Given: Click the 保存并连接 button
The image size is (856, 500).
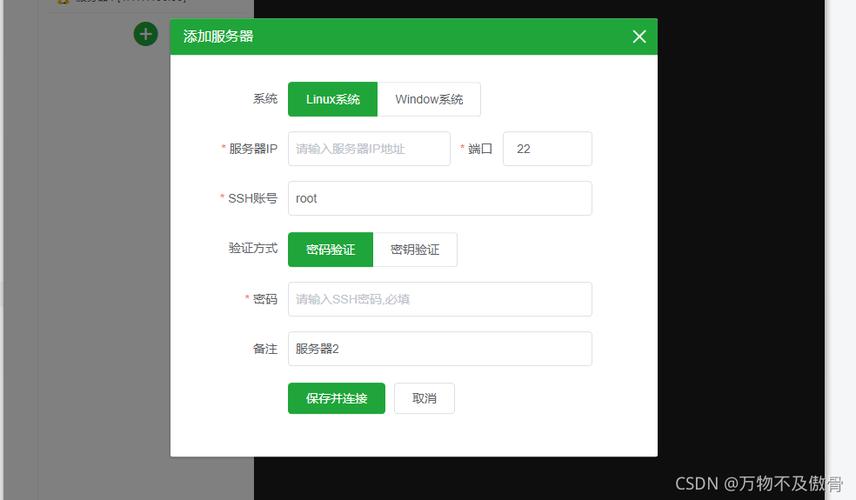Looking at the screenshot, I should click(x=336, y=398).
